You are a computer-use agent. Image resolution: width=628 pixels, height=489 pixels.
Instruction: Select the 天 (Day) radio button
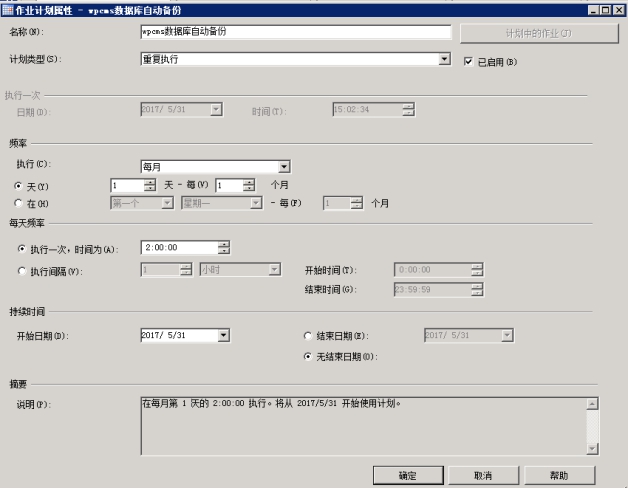pos(20,185)
